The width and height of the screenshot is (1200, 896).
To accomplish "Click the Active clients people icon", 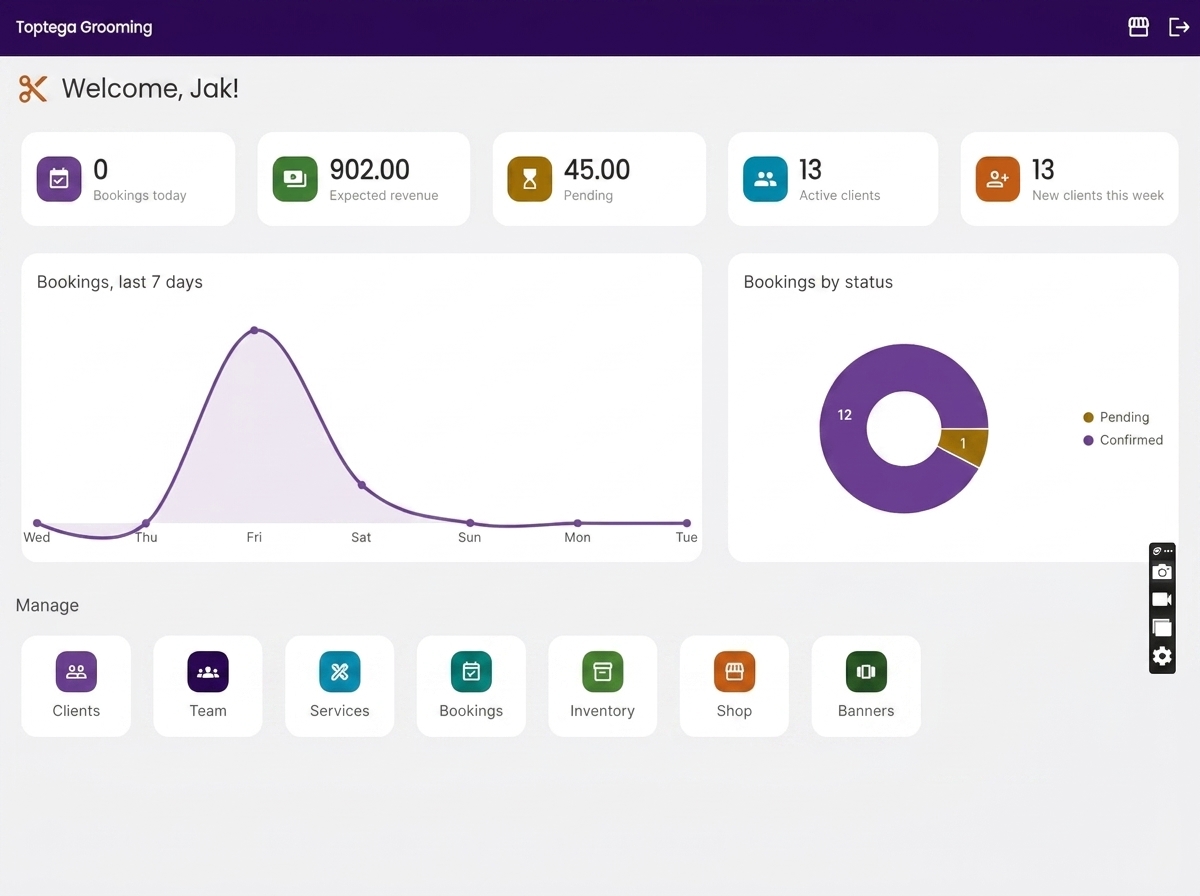I will pos(765,179).
